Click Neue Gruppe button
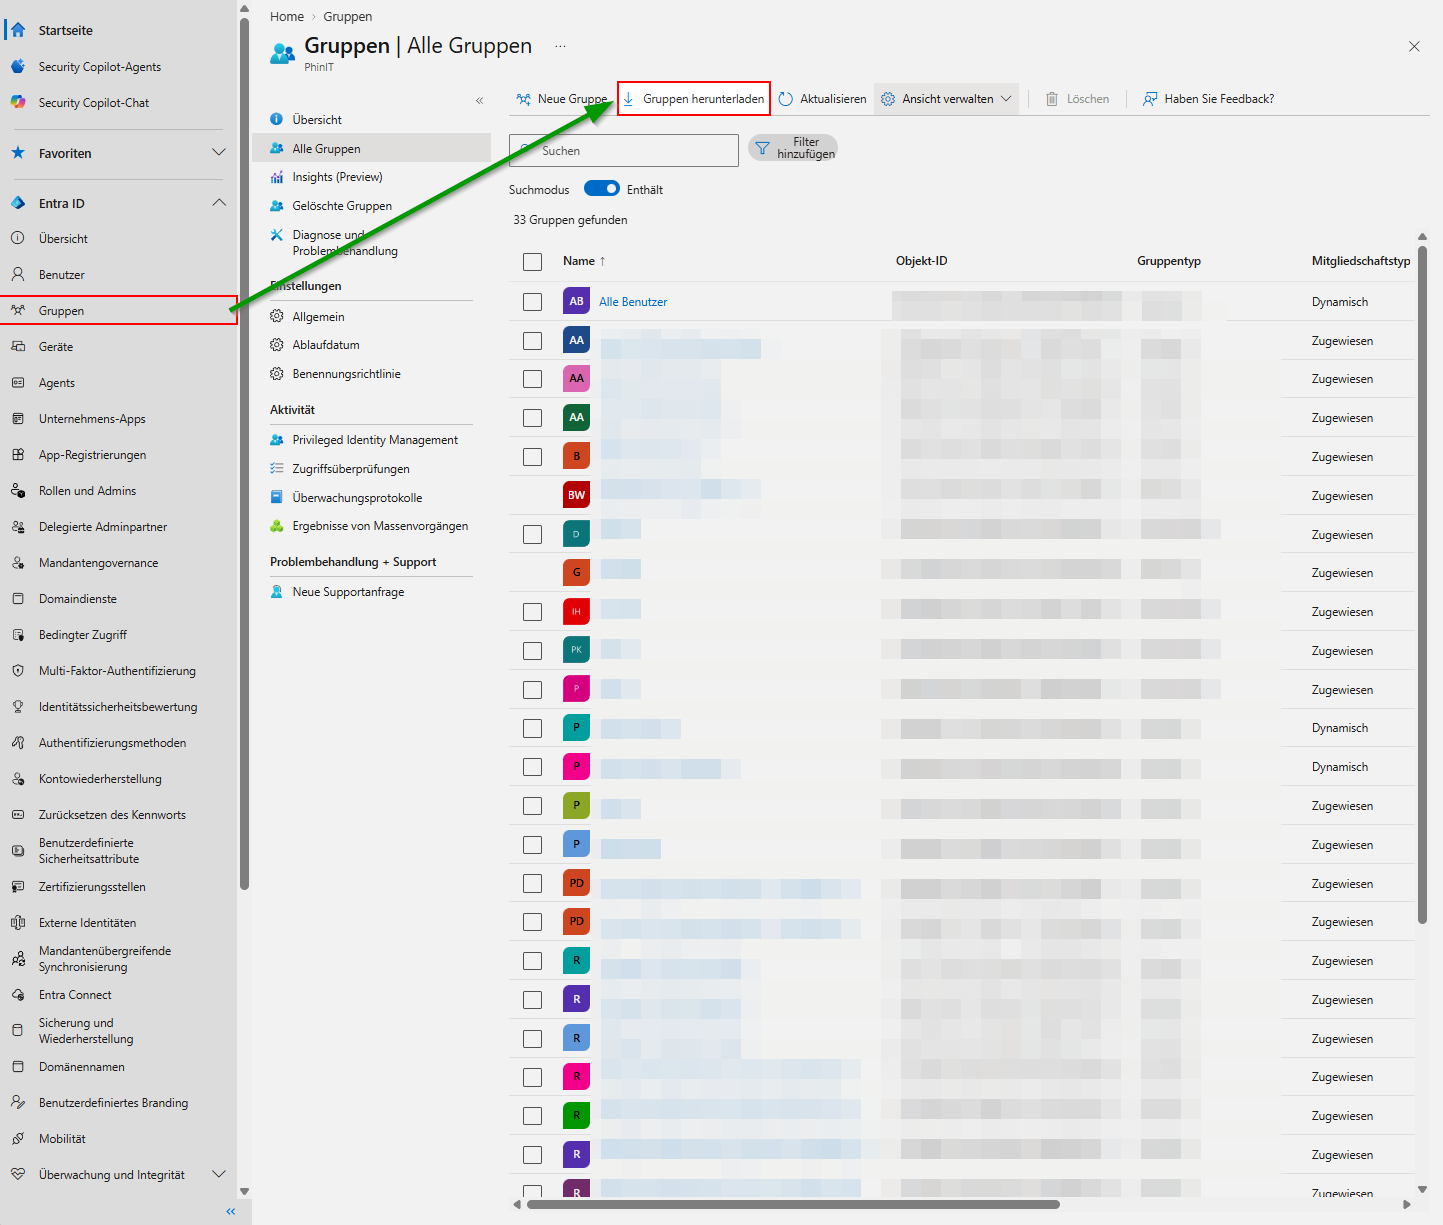The height and width of the screenshot is (1225, 1443). point(562,99)
